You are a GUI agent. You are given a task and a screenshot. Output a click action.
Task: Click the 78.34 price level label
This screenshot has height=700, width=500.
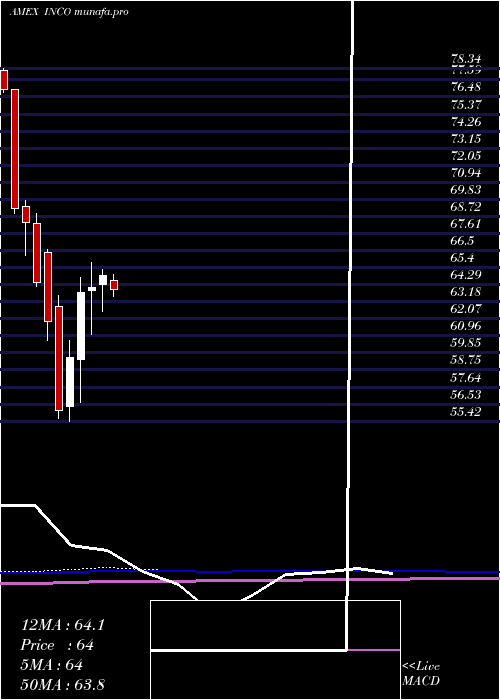click(466, 59)
